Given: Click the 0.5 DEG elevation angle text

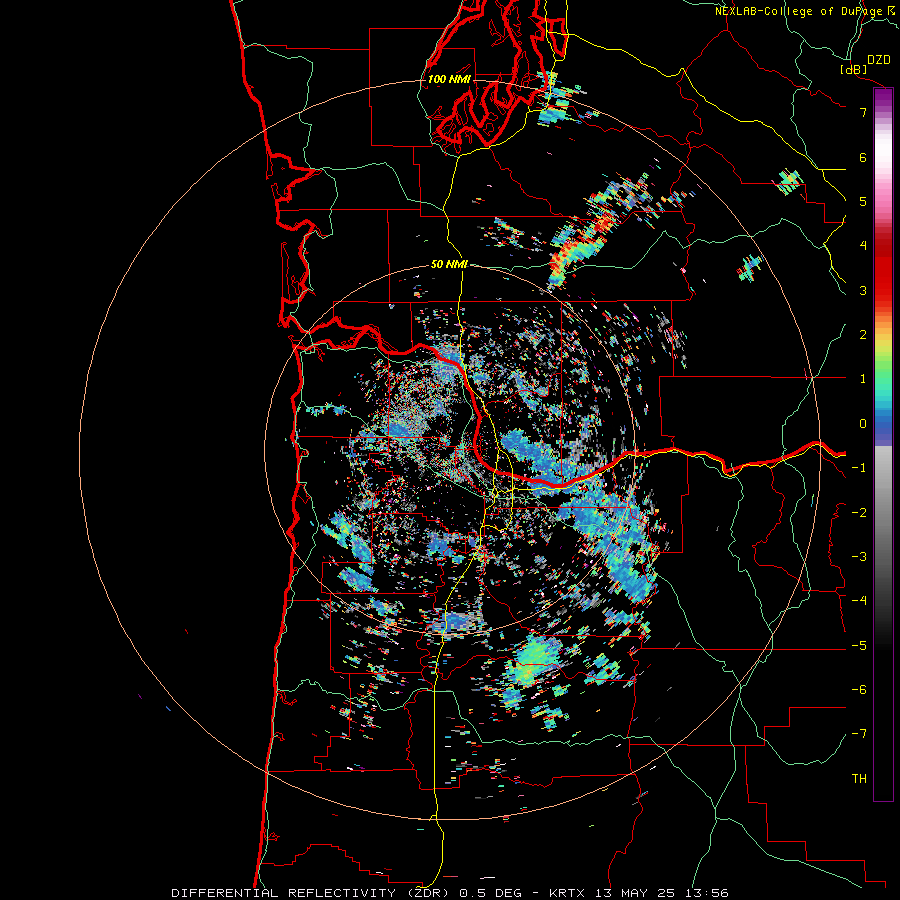Looking at the screenshot, I should [x=491, y=893].
